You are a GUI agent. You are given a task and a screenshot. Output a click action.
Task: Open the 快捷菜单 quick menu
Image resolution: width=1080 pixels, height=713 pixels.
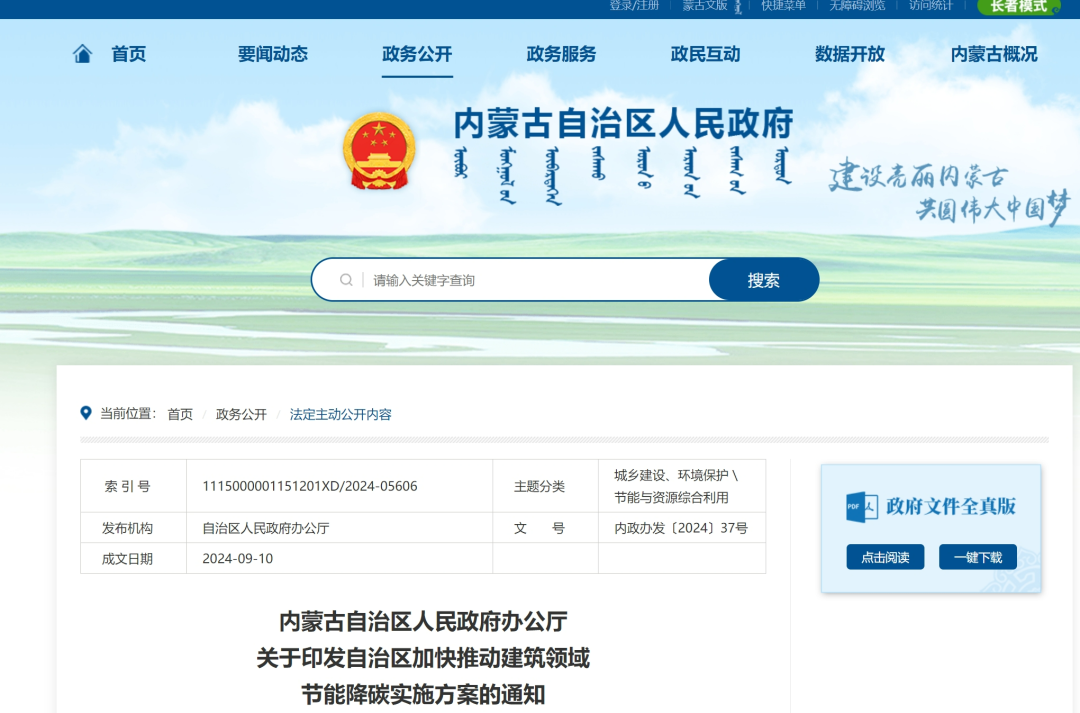[x=785, y=7]
